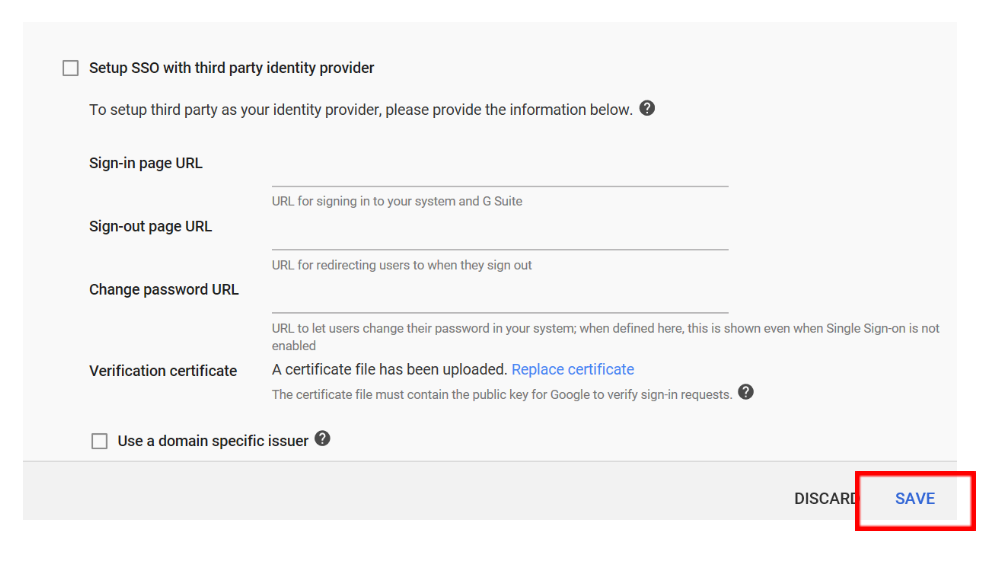Tick the Use a domain specific issuer checkbox
Screen dimensions: 1003x562
tap(99, 441)
